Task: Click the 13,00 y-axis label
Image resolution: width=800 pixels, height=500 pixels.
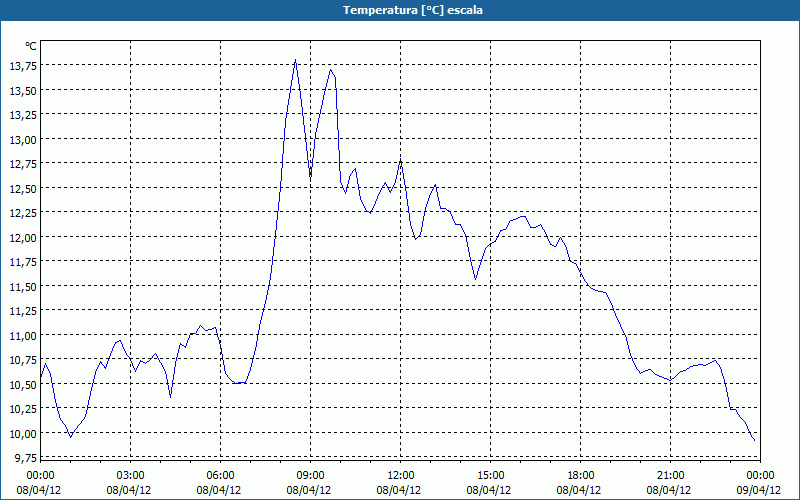Action: pyautogui.click(x=23, y=139)
